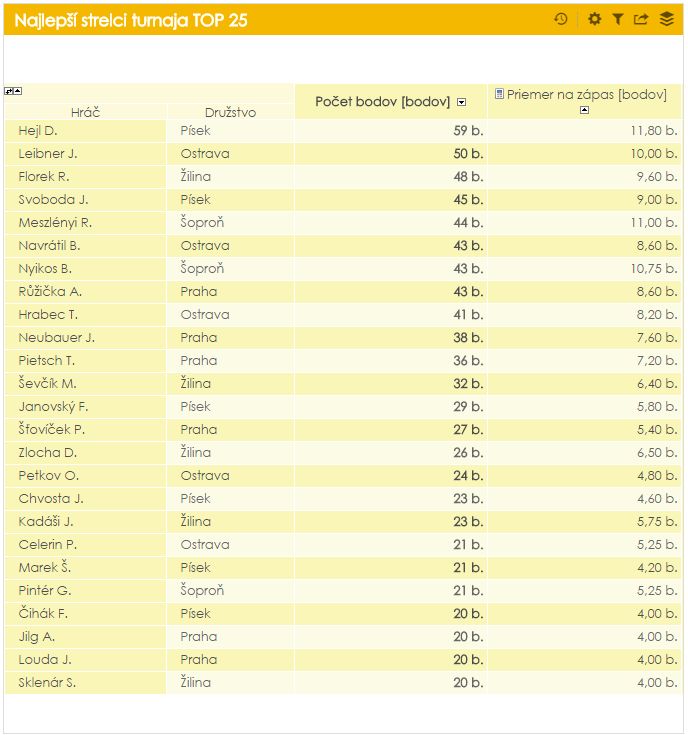Click the title Najlepší strelci turnaja TOP 25
The height and width of the screenshot is (735, 688).
(x=131, y=20)
